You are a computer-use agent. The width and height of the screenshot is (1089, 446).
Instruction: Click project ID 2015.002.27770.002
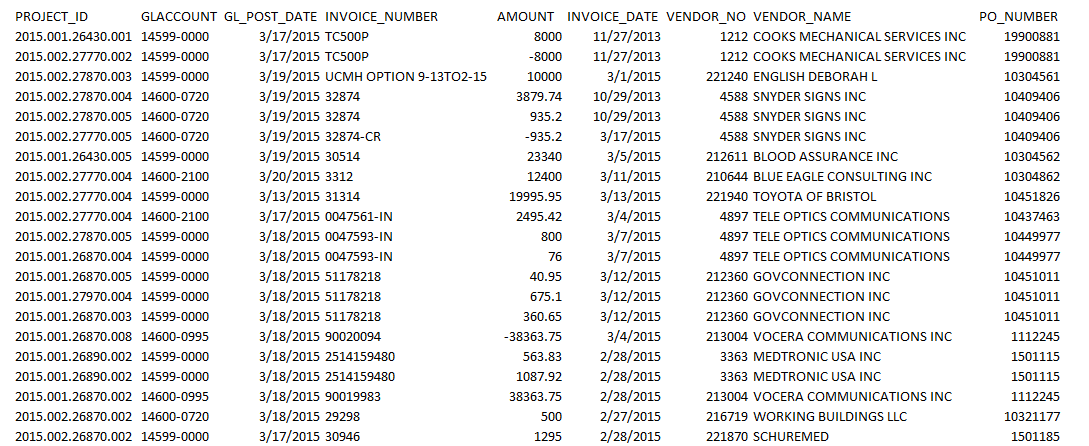pos(73,57)
